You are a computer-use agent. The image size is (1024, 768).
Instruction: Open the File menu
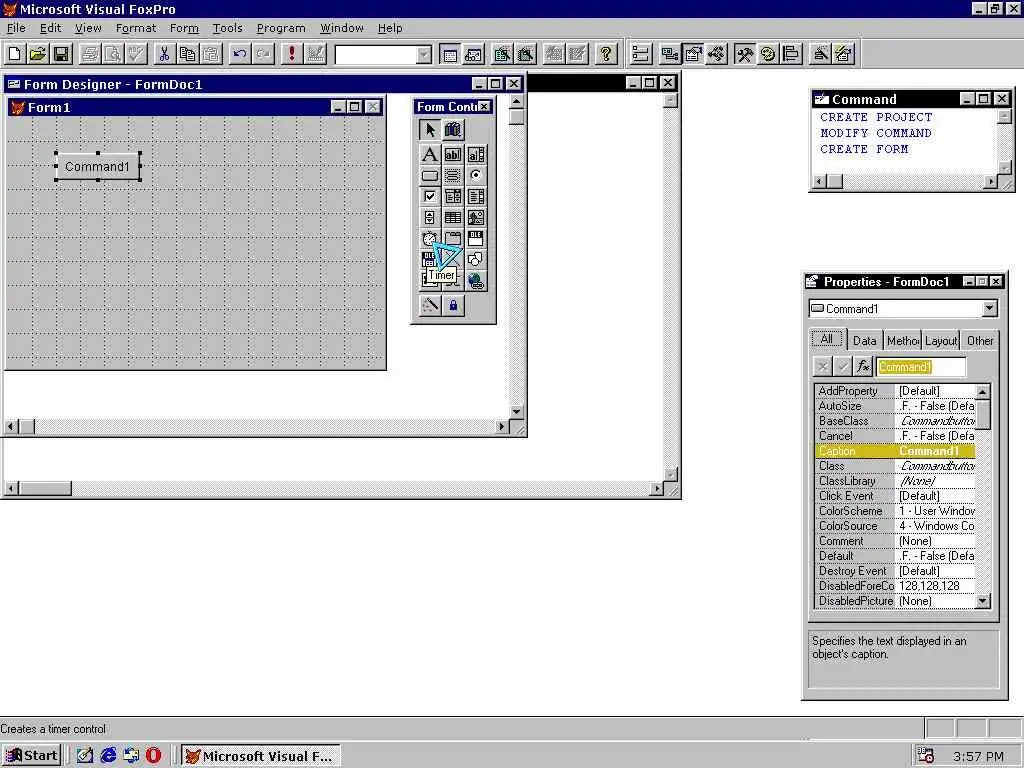pos(16,28)
